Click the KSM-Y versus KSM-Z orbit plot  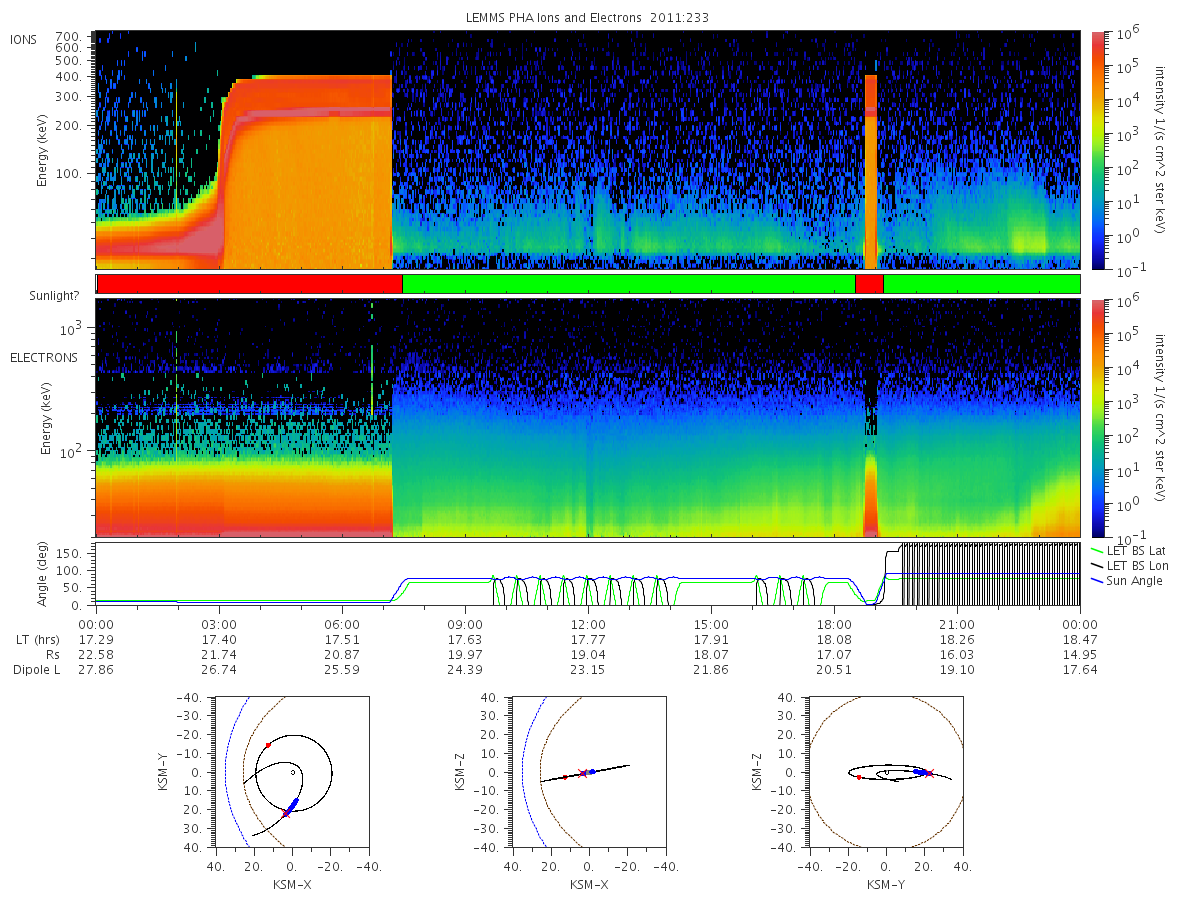pos(886,772)
